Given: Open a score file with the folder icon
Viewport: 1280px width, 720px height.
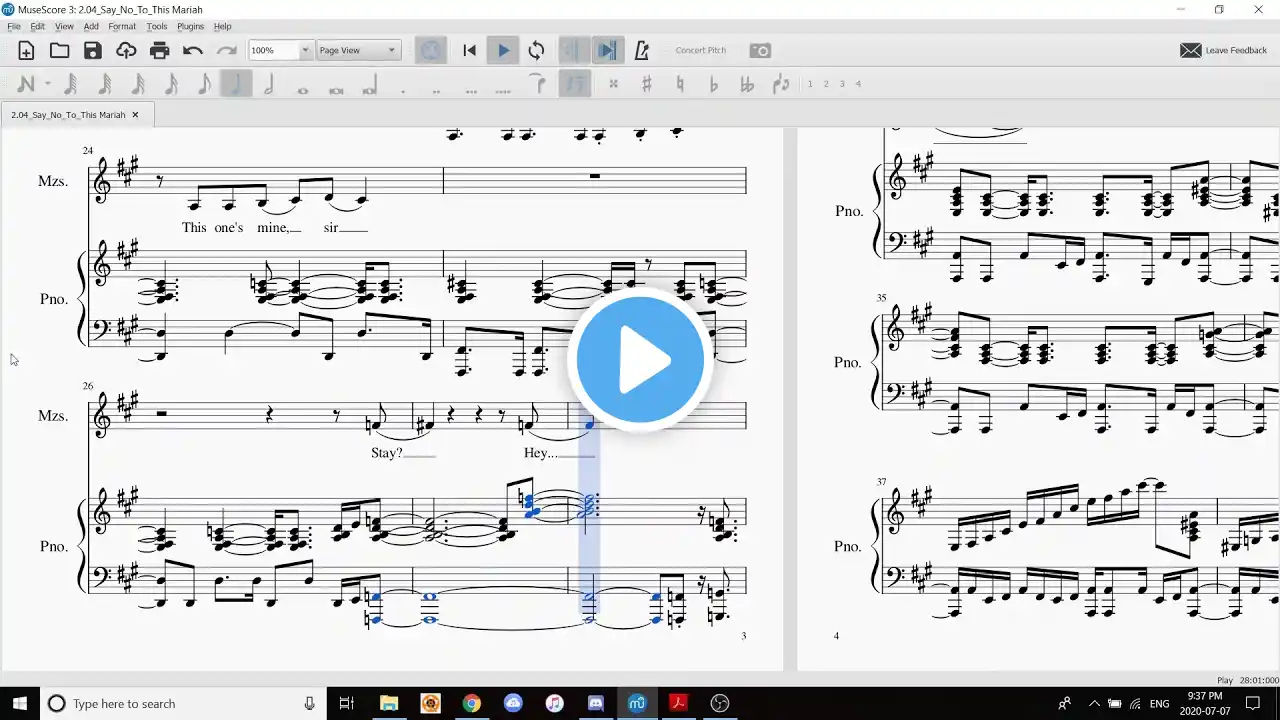Looking at the screenshot, I should [60, 50].
